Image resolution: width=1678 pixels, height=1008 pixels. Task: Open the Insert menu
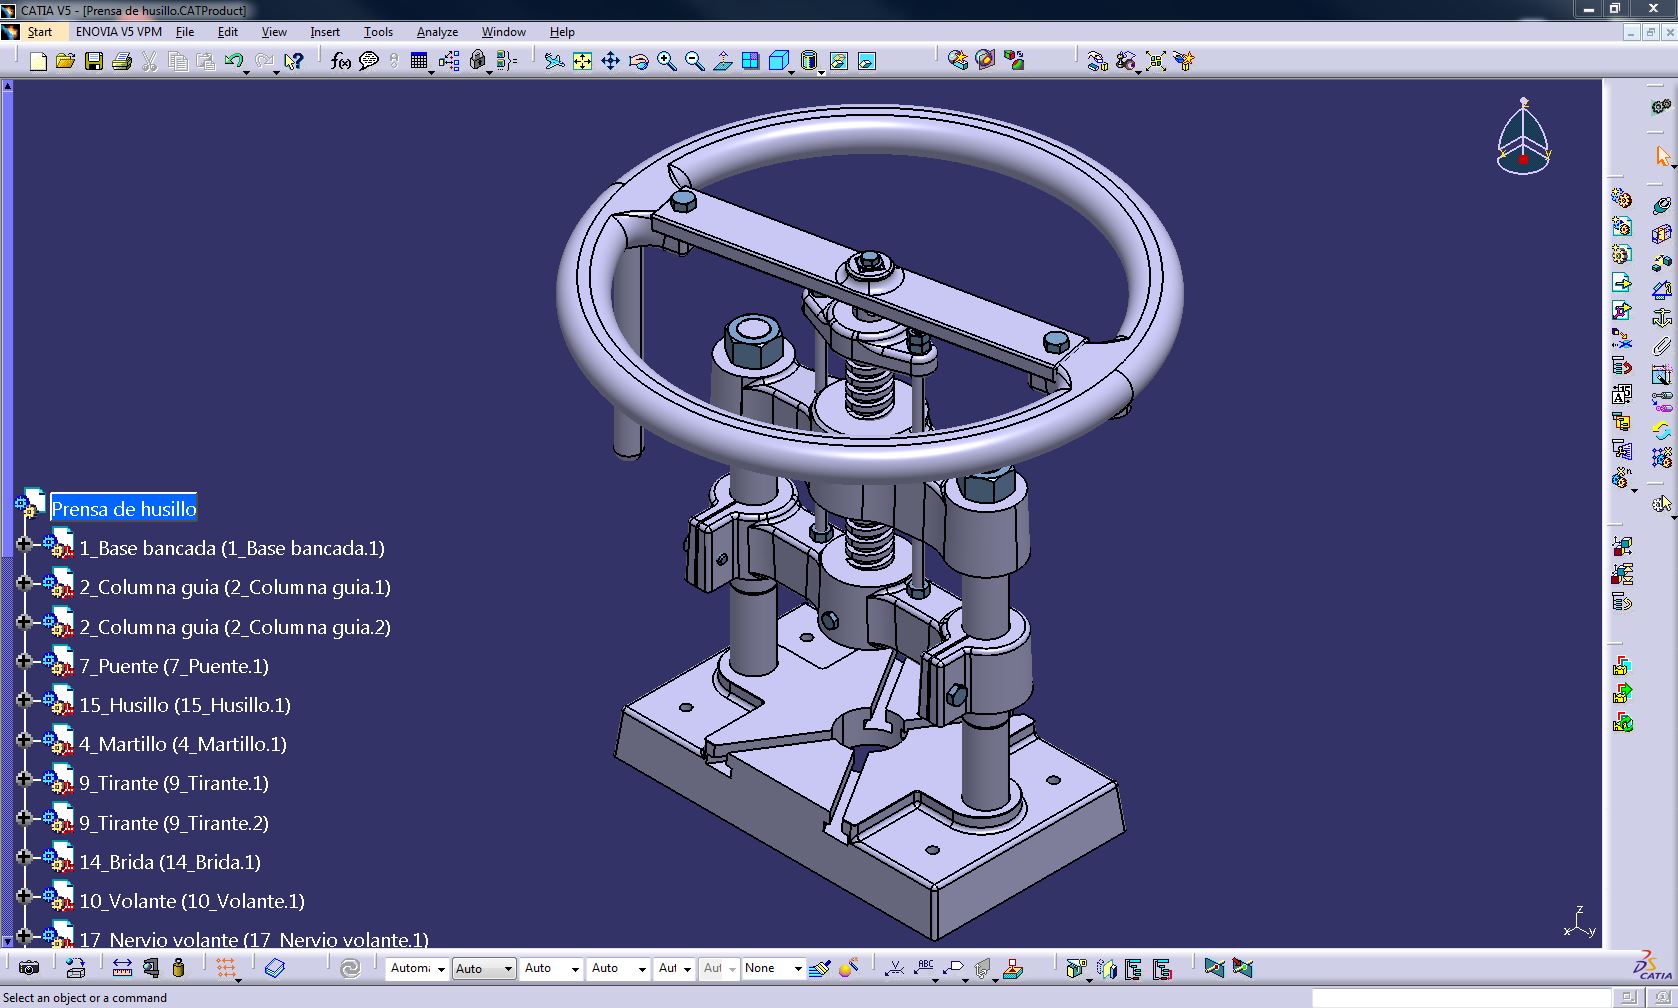325,32
